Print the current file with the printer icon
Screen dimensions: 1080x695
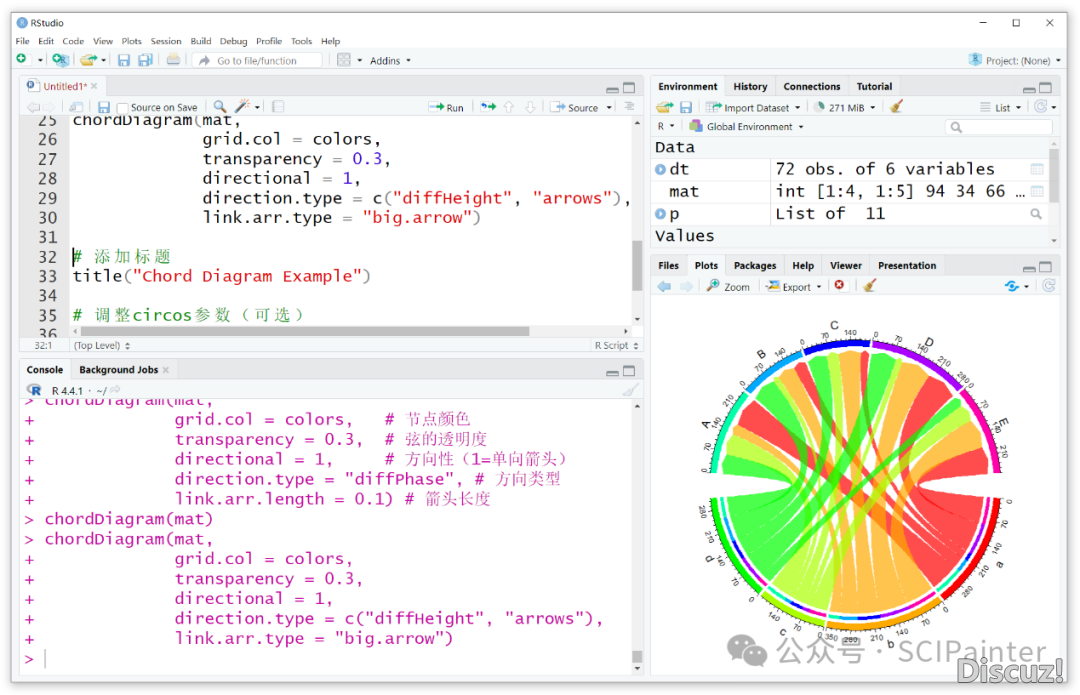pos(173,60)
